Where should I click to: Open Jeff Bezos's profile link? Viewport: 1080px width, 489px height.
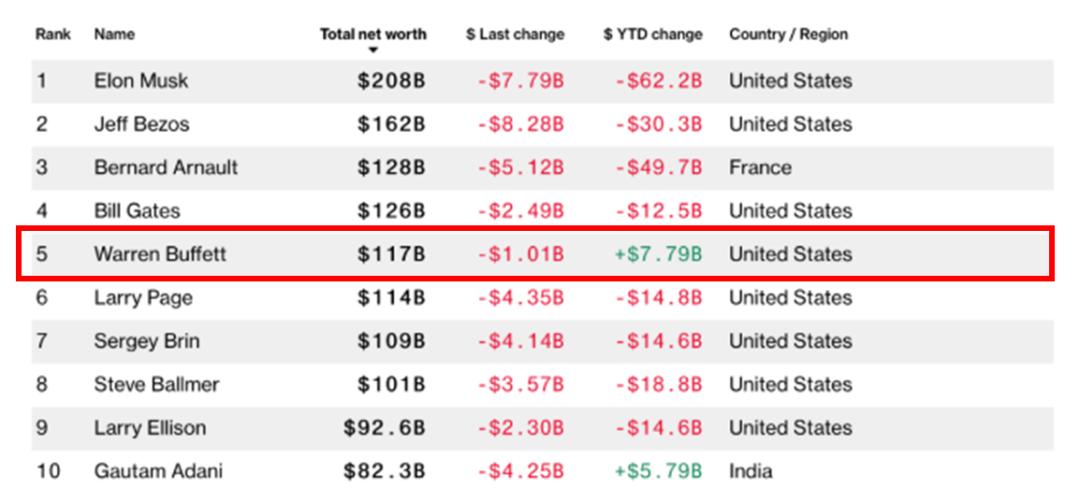(x=141, y=125)
